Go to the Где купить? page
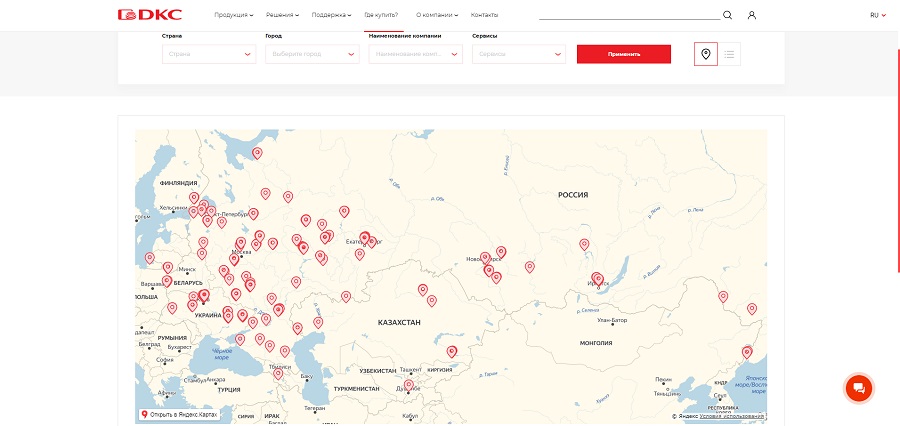This screenshot has width=900, height=426. click(381, 15)
